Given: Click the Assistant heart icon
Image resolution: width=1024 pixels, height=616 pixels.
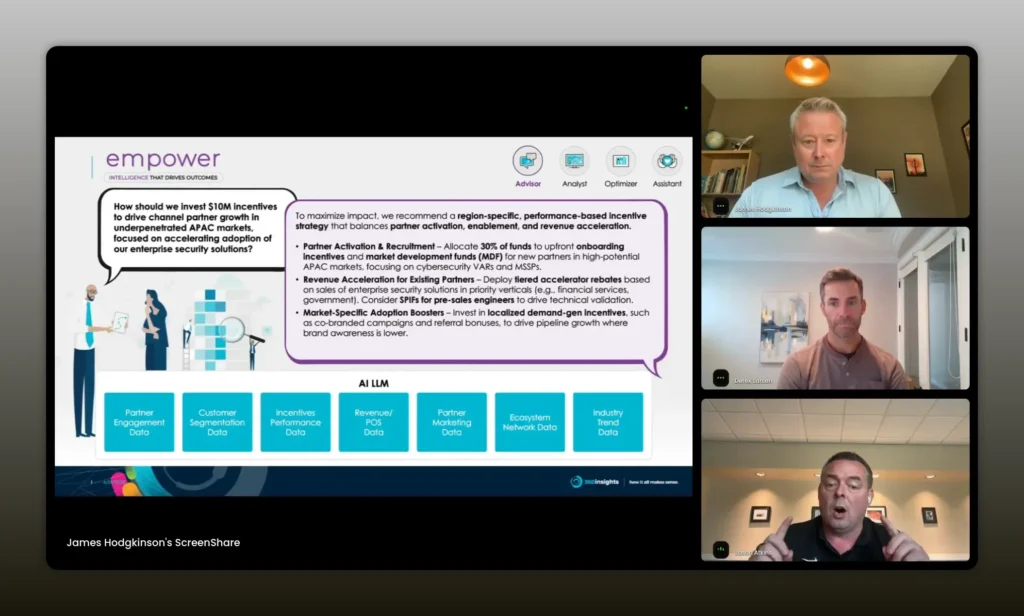Looking at the screenshot, I should pos(667,160).
